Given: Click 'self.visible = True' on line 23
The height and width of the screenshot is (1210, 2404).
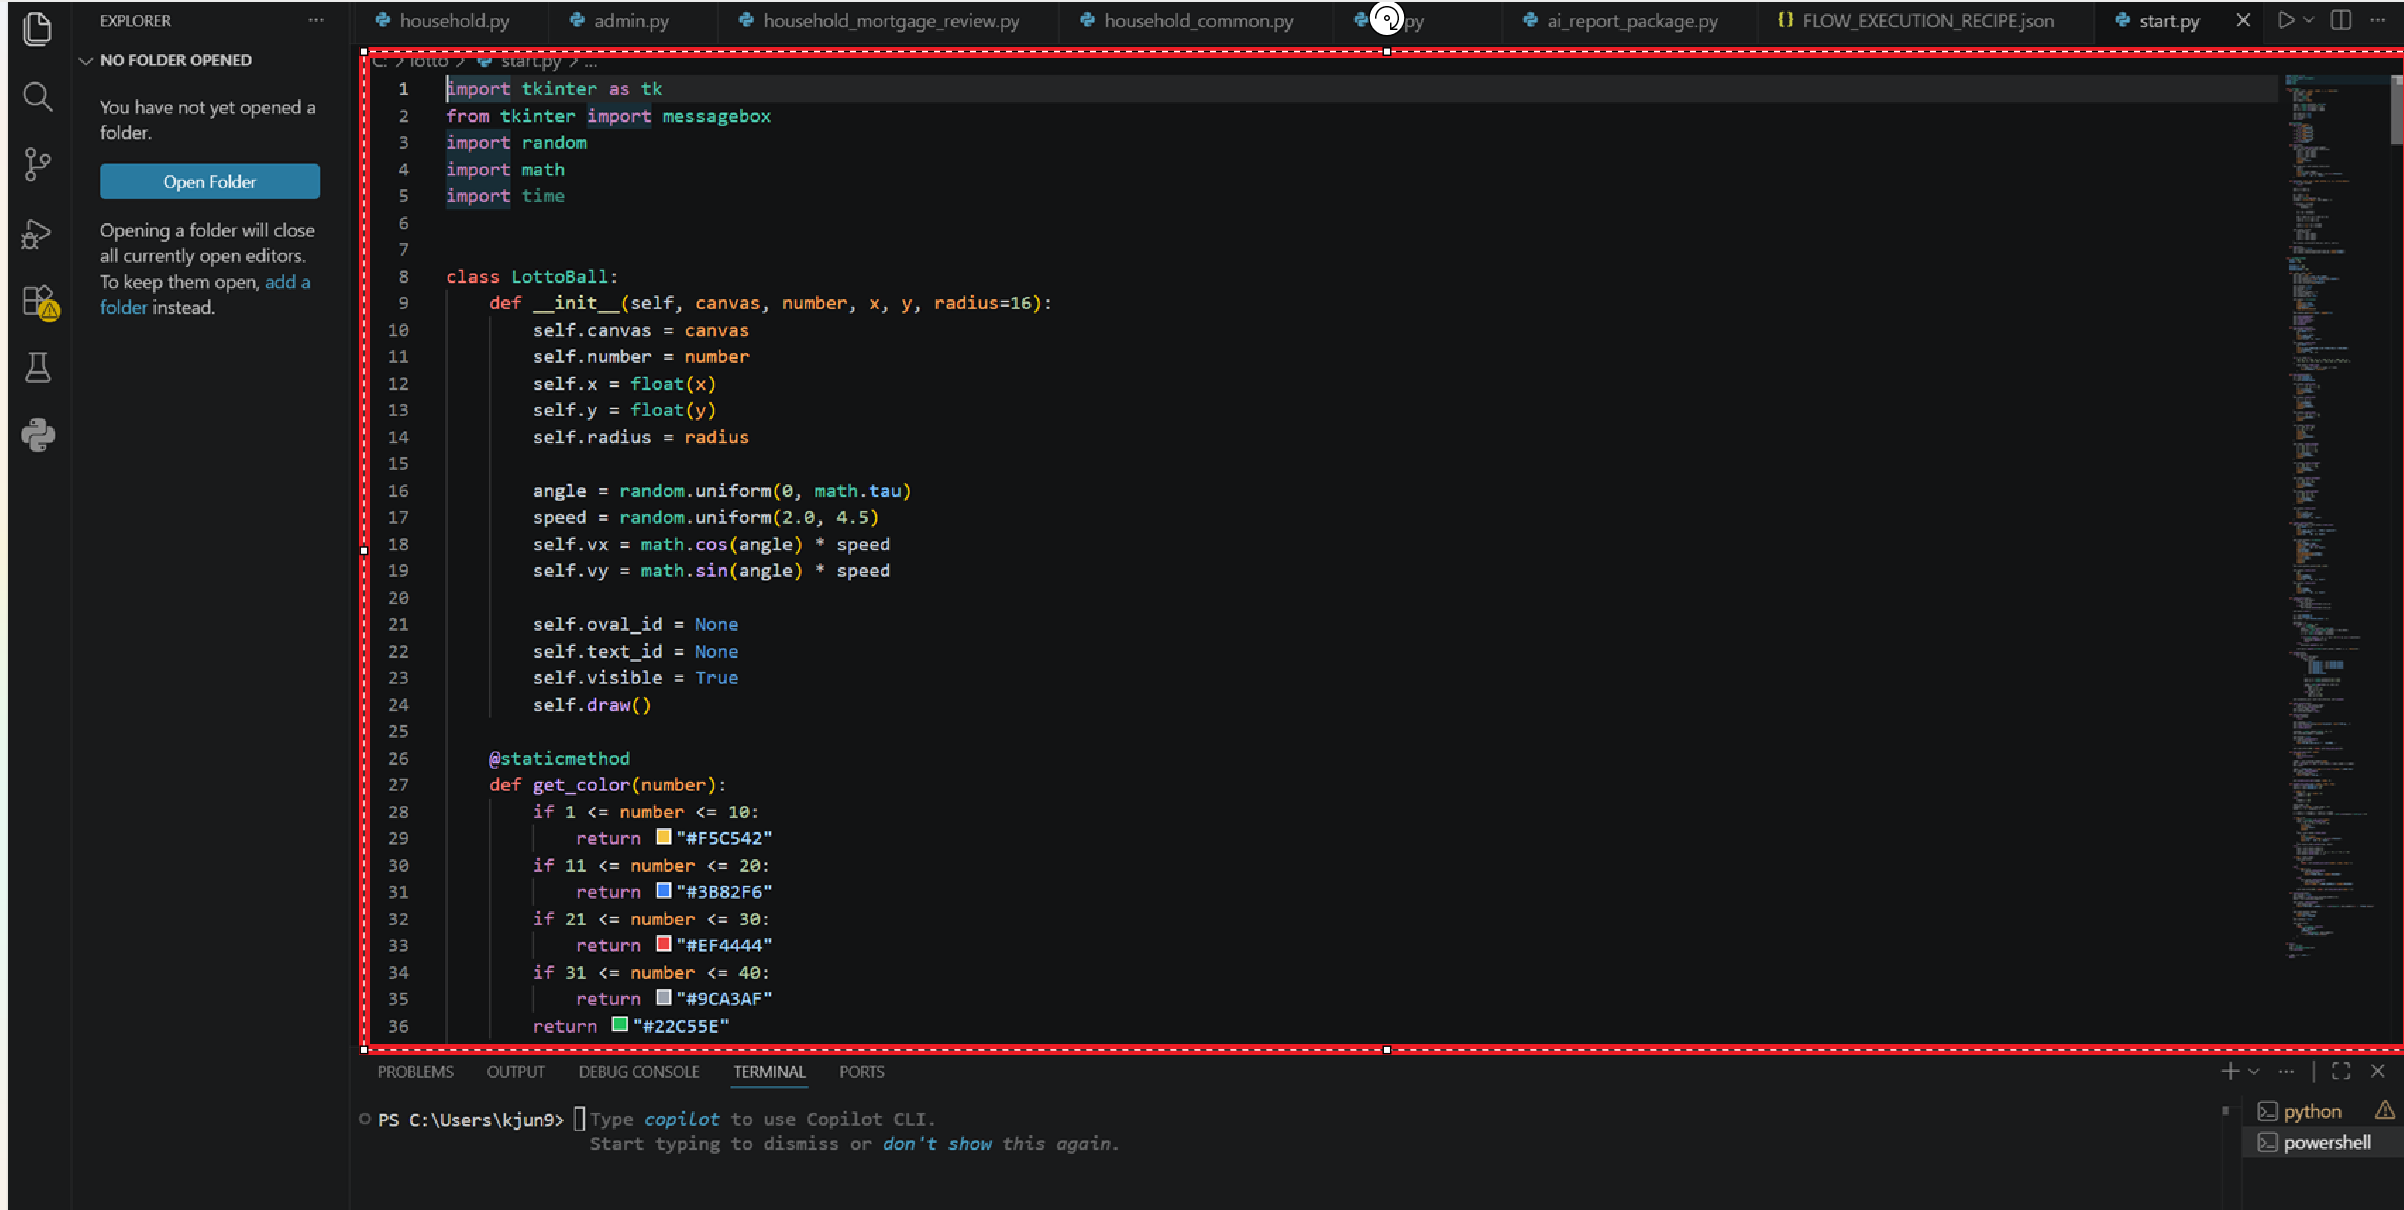Looking at the screenshot, I should tap(636, 678).
